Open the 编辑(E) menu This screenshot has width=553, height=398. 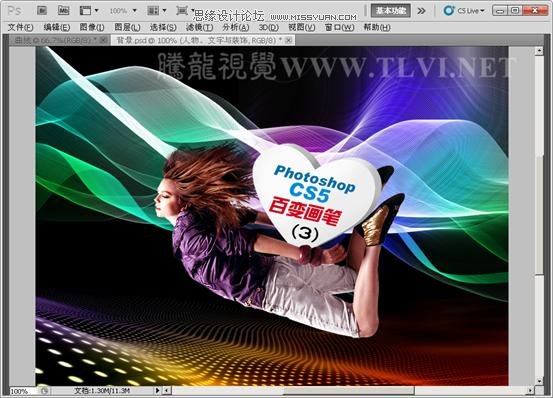pos(57,27)
